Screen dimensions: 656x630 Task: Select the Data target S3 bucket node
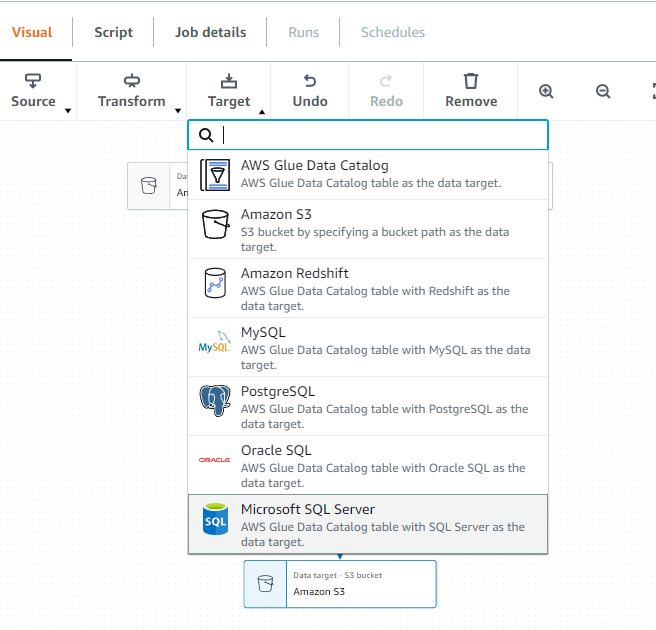click(x=340, y=584)
